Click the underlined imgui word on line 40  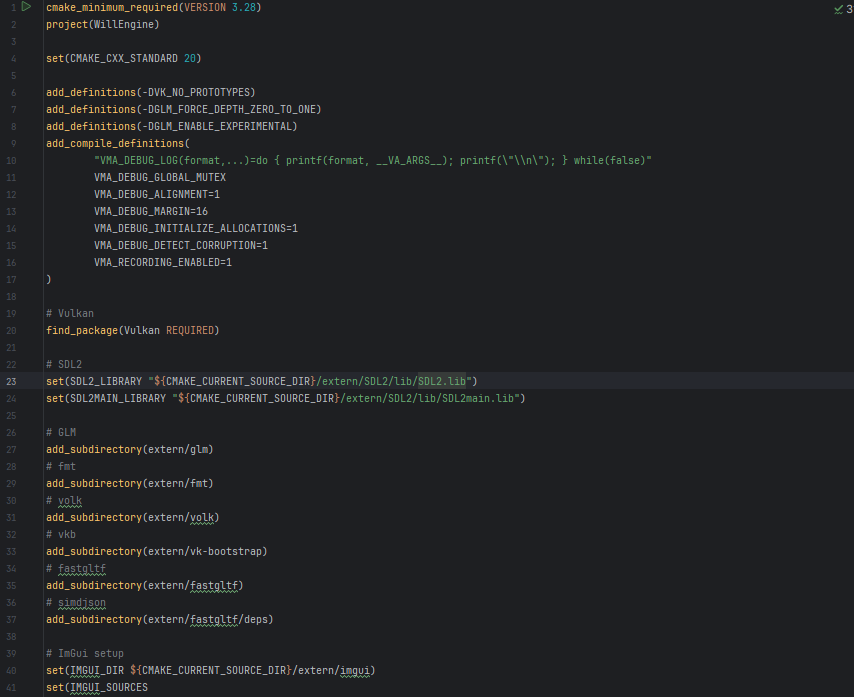(x=355, y=670)
